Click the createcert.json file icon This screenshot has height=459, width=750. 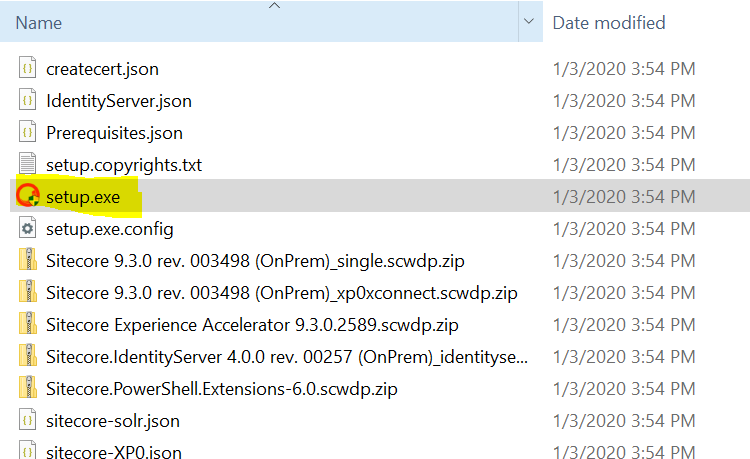[27, 68]
